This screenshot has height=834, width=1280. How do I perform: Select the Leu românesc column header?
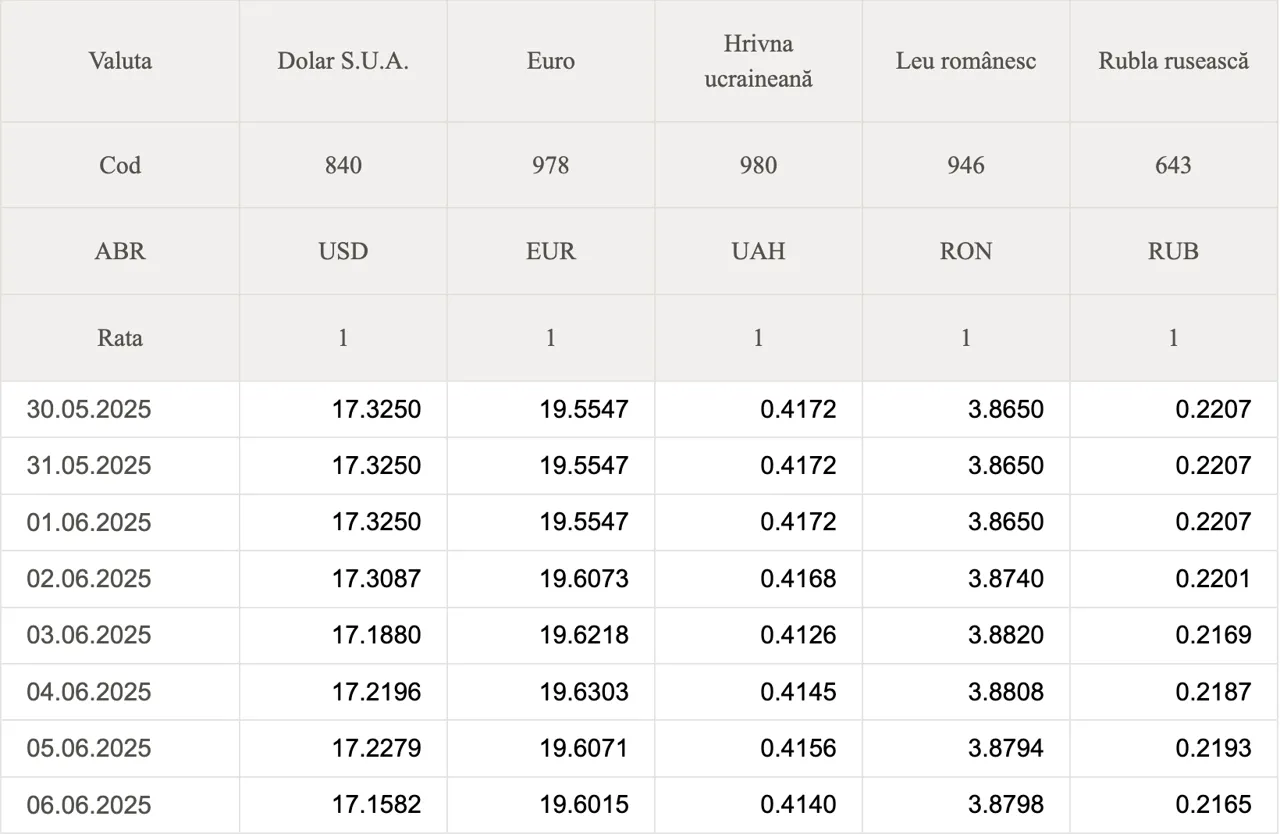[966, 61]
